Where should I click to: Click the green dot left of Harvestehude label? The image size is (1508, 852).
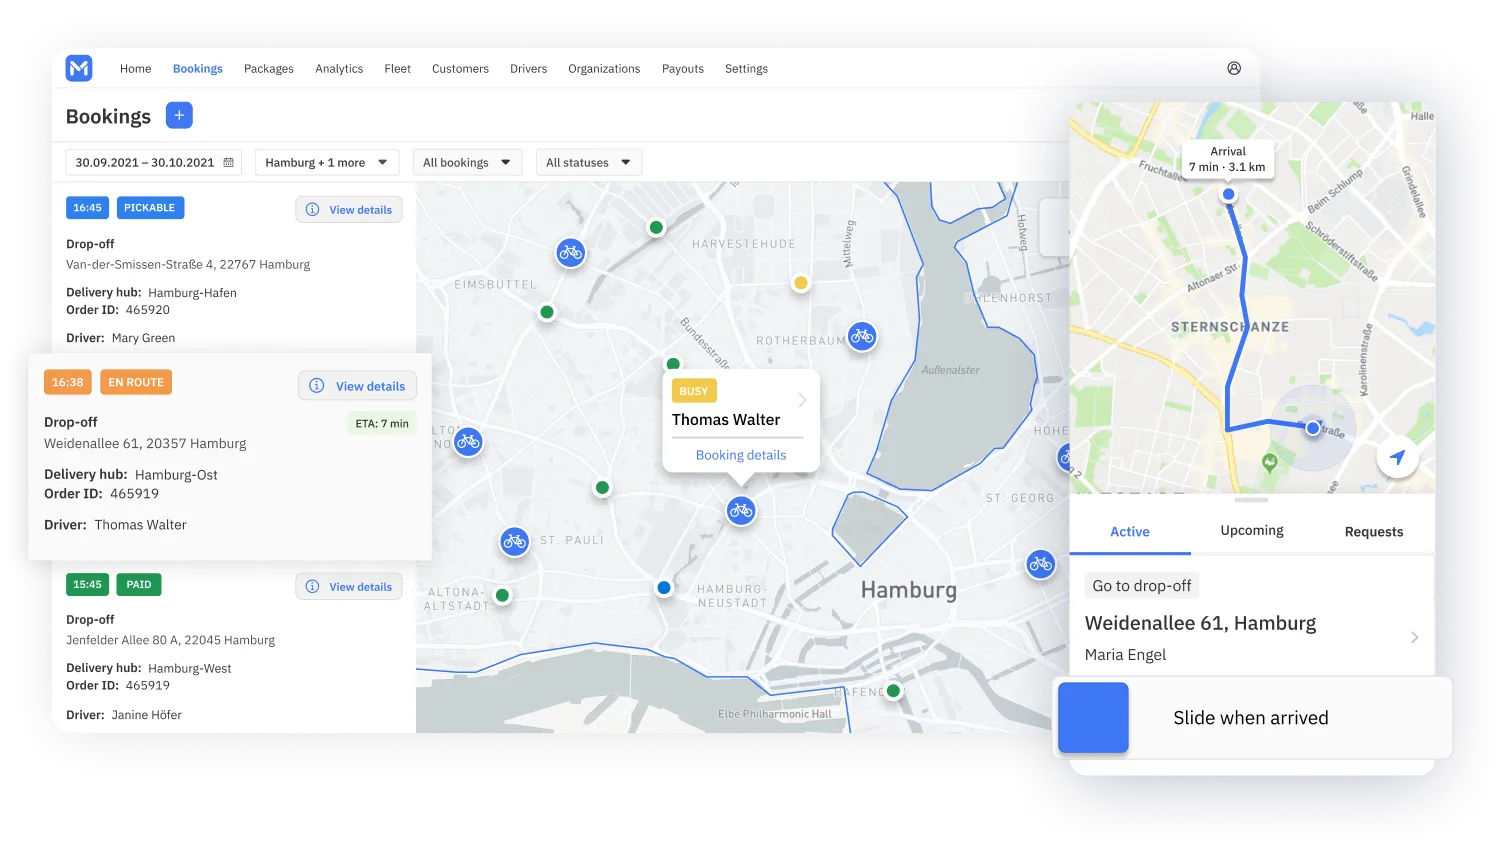656,227
